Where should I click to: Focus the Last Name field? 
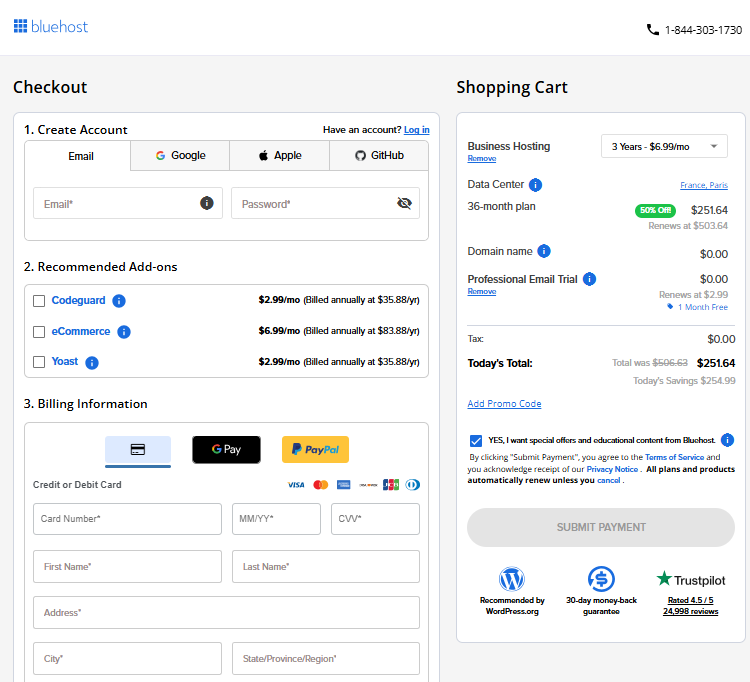click(326, 567)
